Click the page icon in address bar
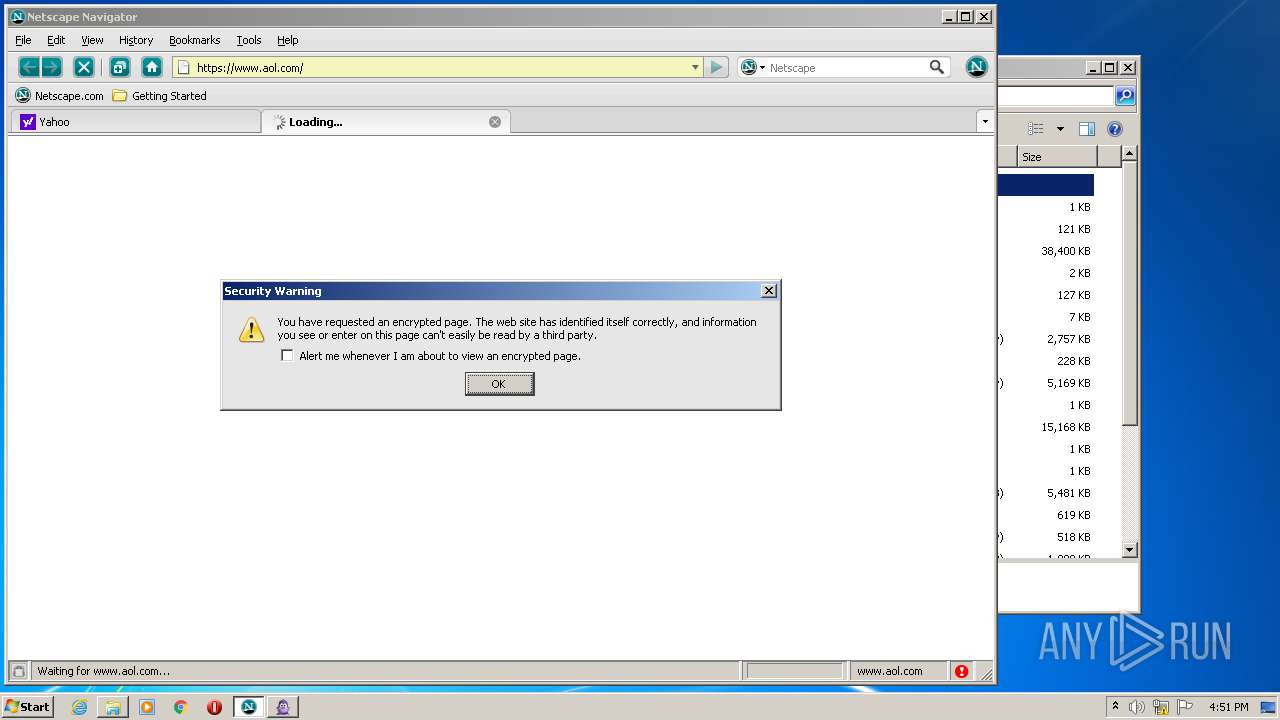The height and width of the screenshot is (720, 1280). pos(183,67)
